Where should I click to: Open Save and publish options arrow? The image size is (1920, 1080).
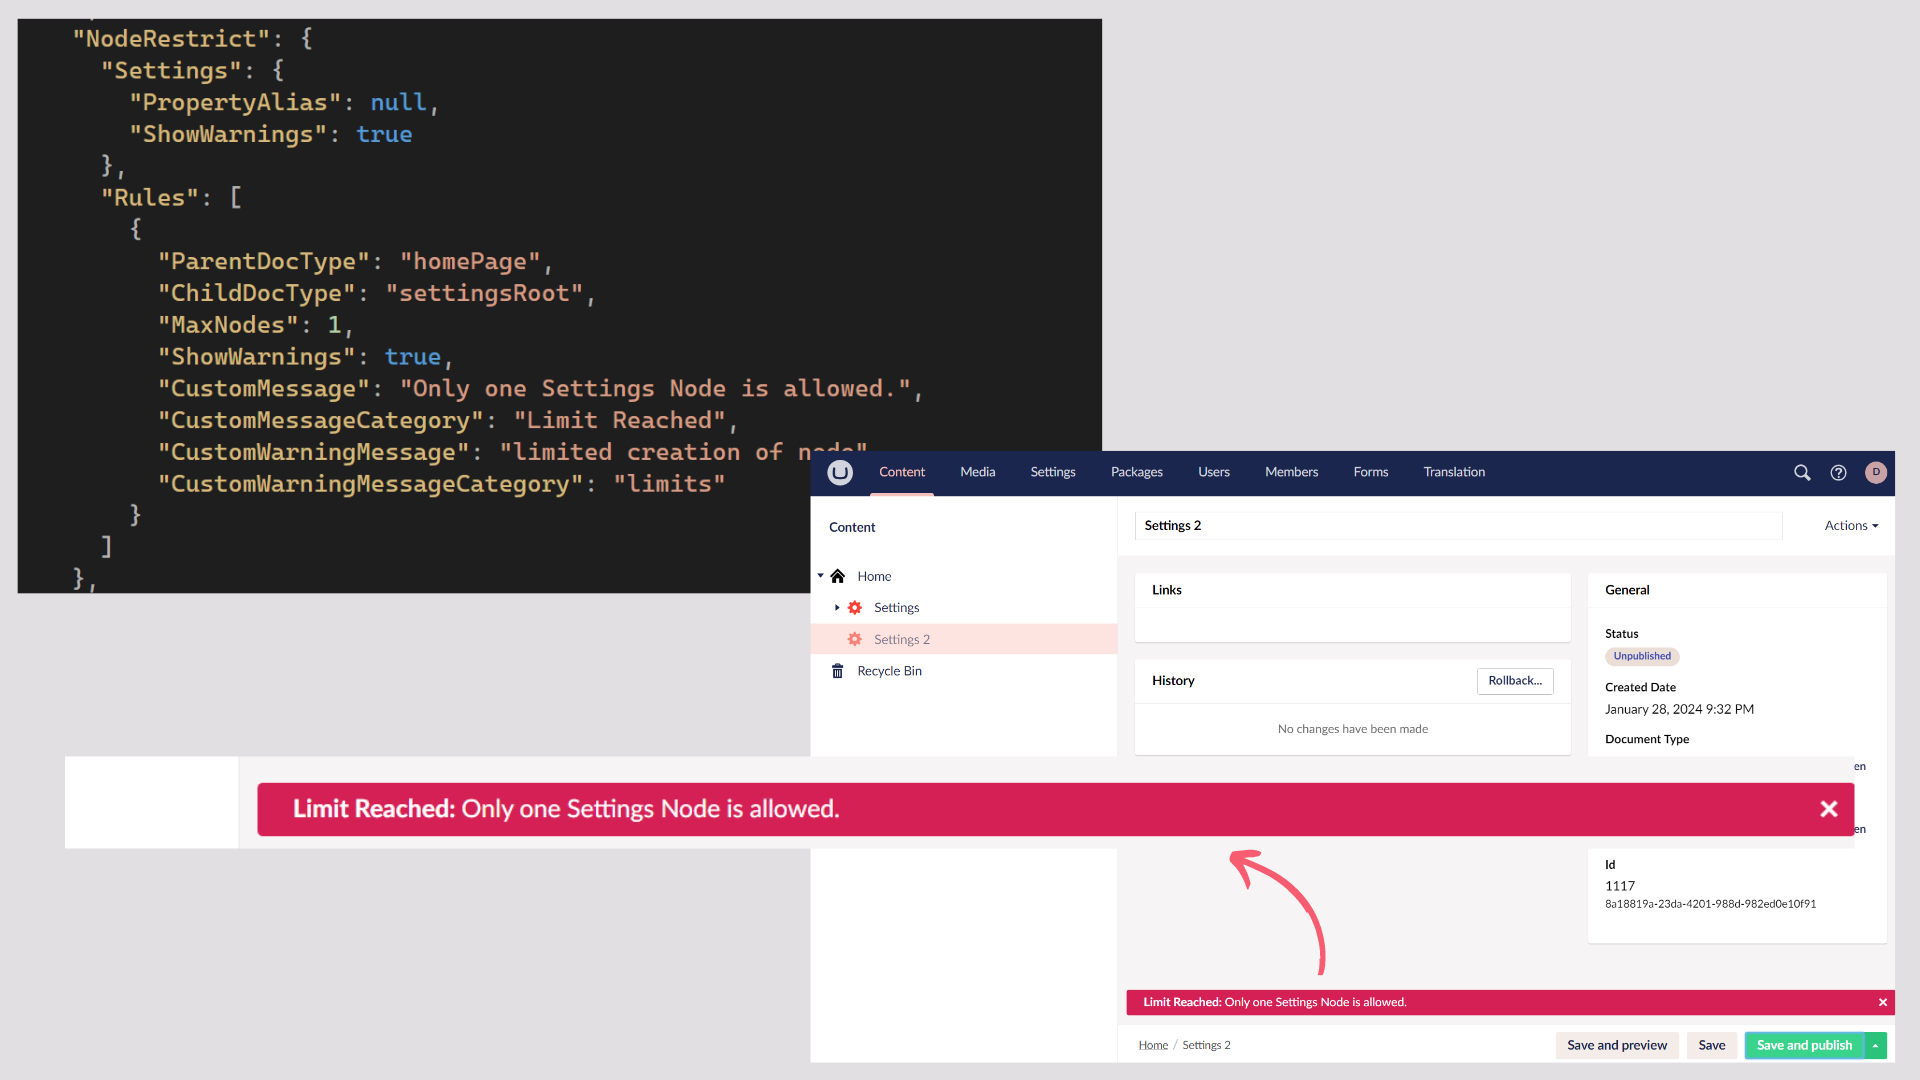pos(1876,1045)
